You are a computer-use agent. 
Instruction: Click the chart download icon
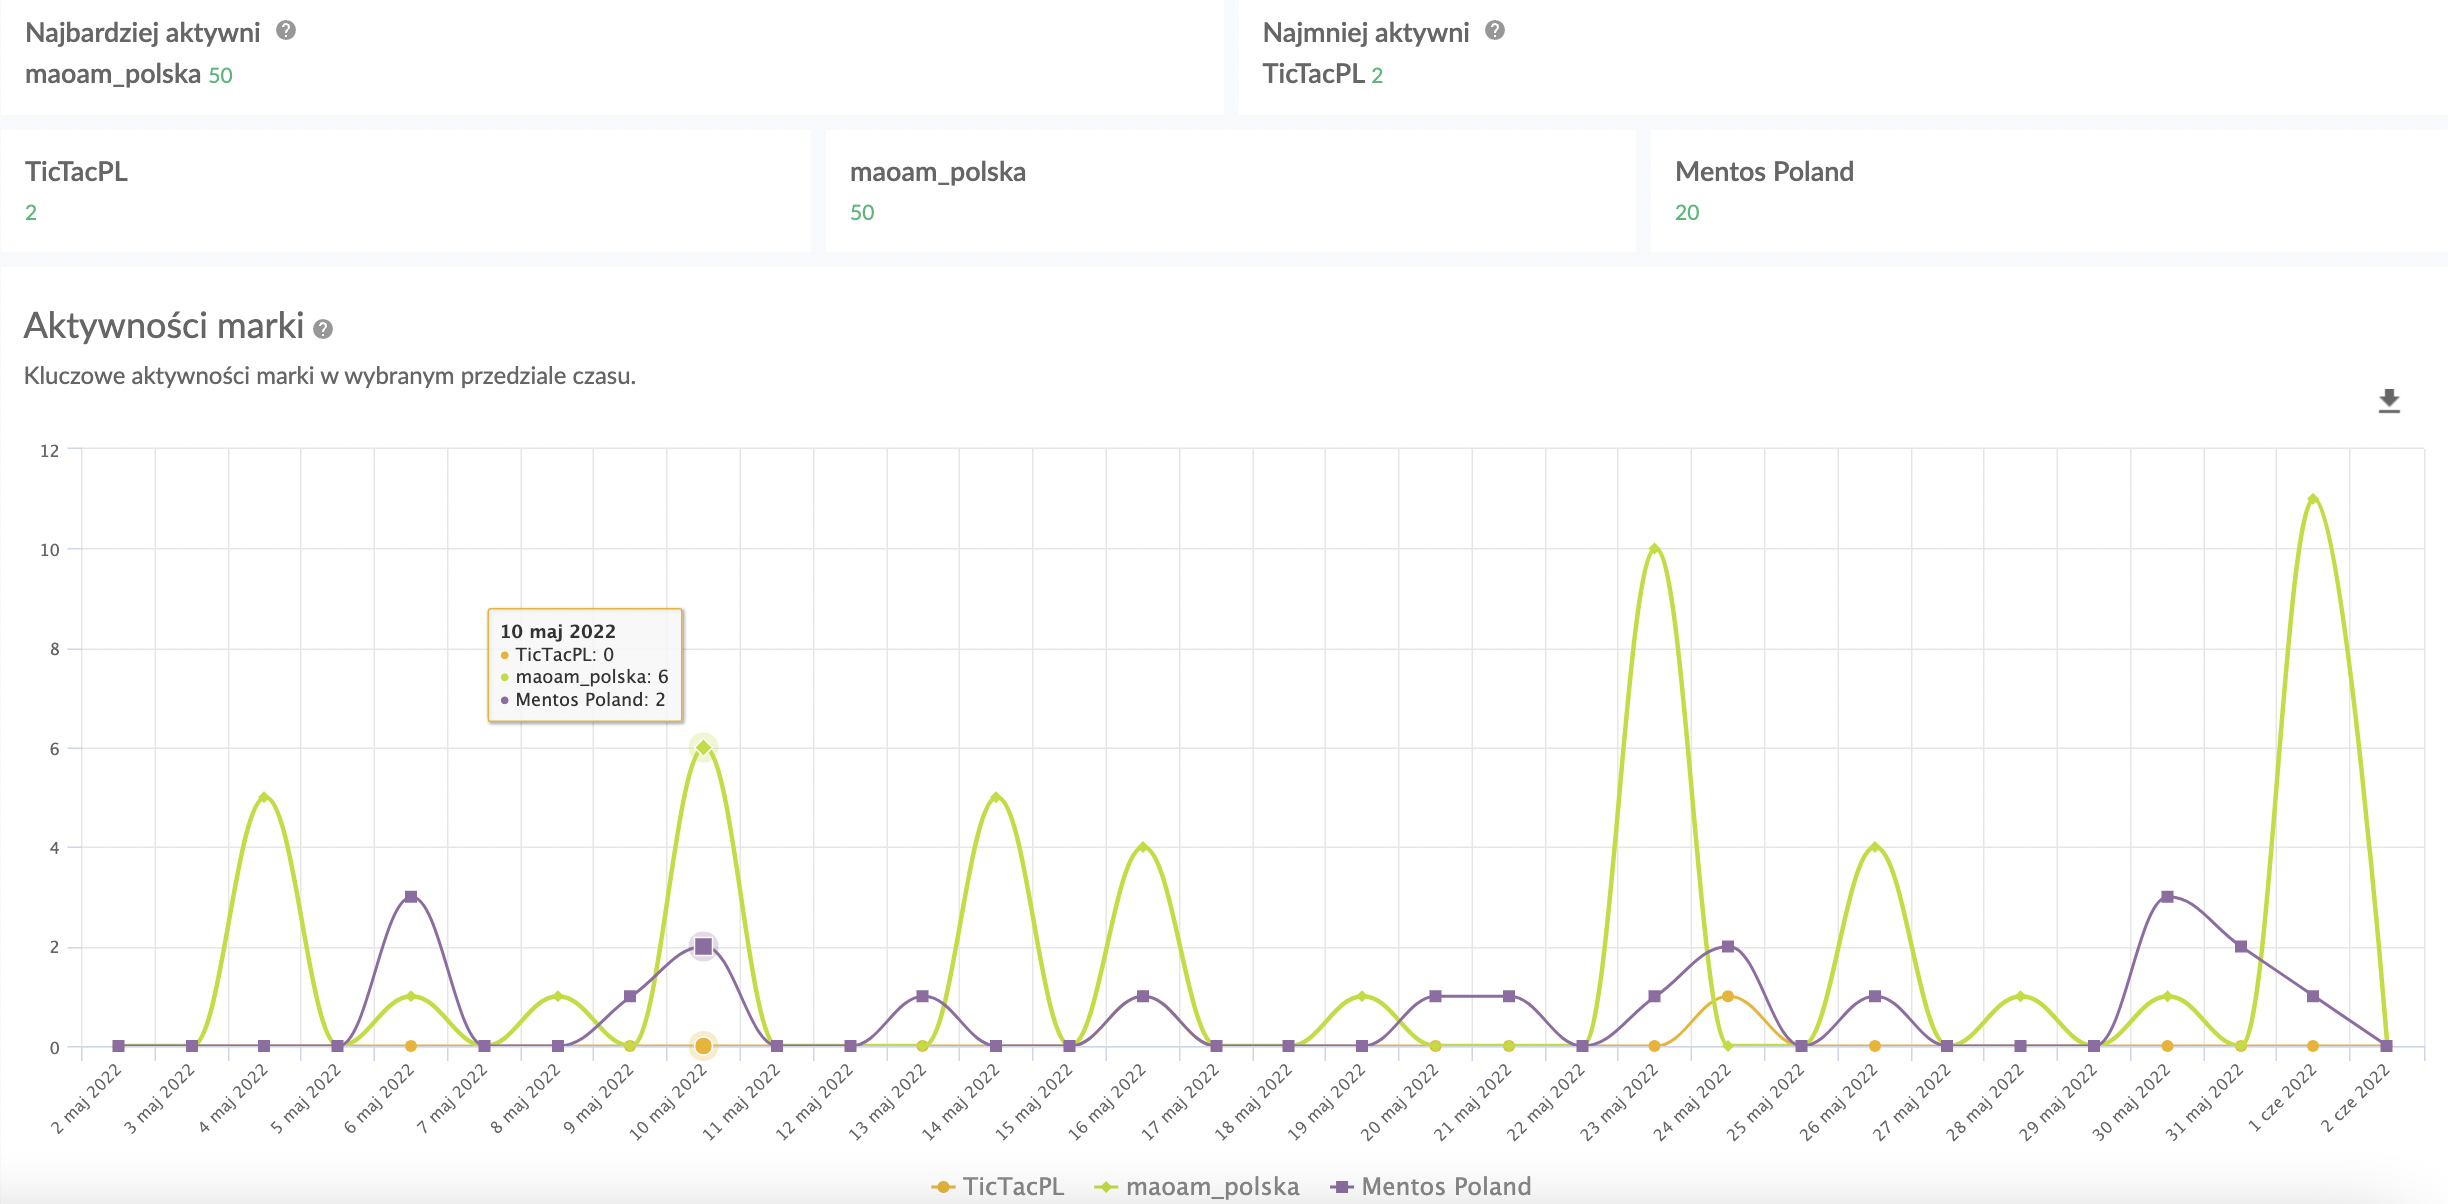pos(2389,401)
